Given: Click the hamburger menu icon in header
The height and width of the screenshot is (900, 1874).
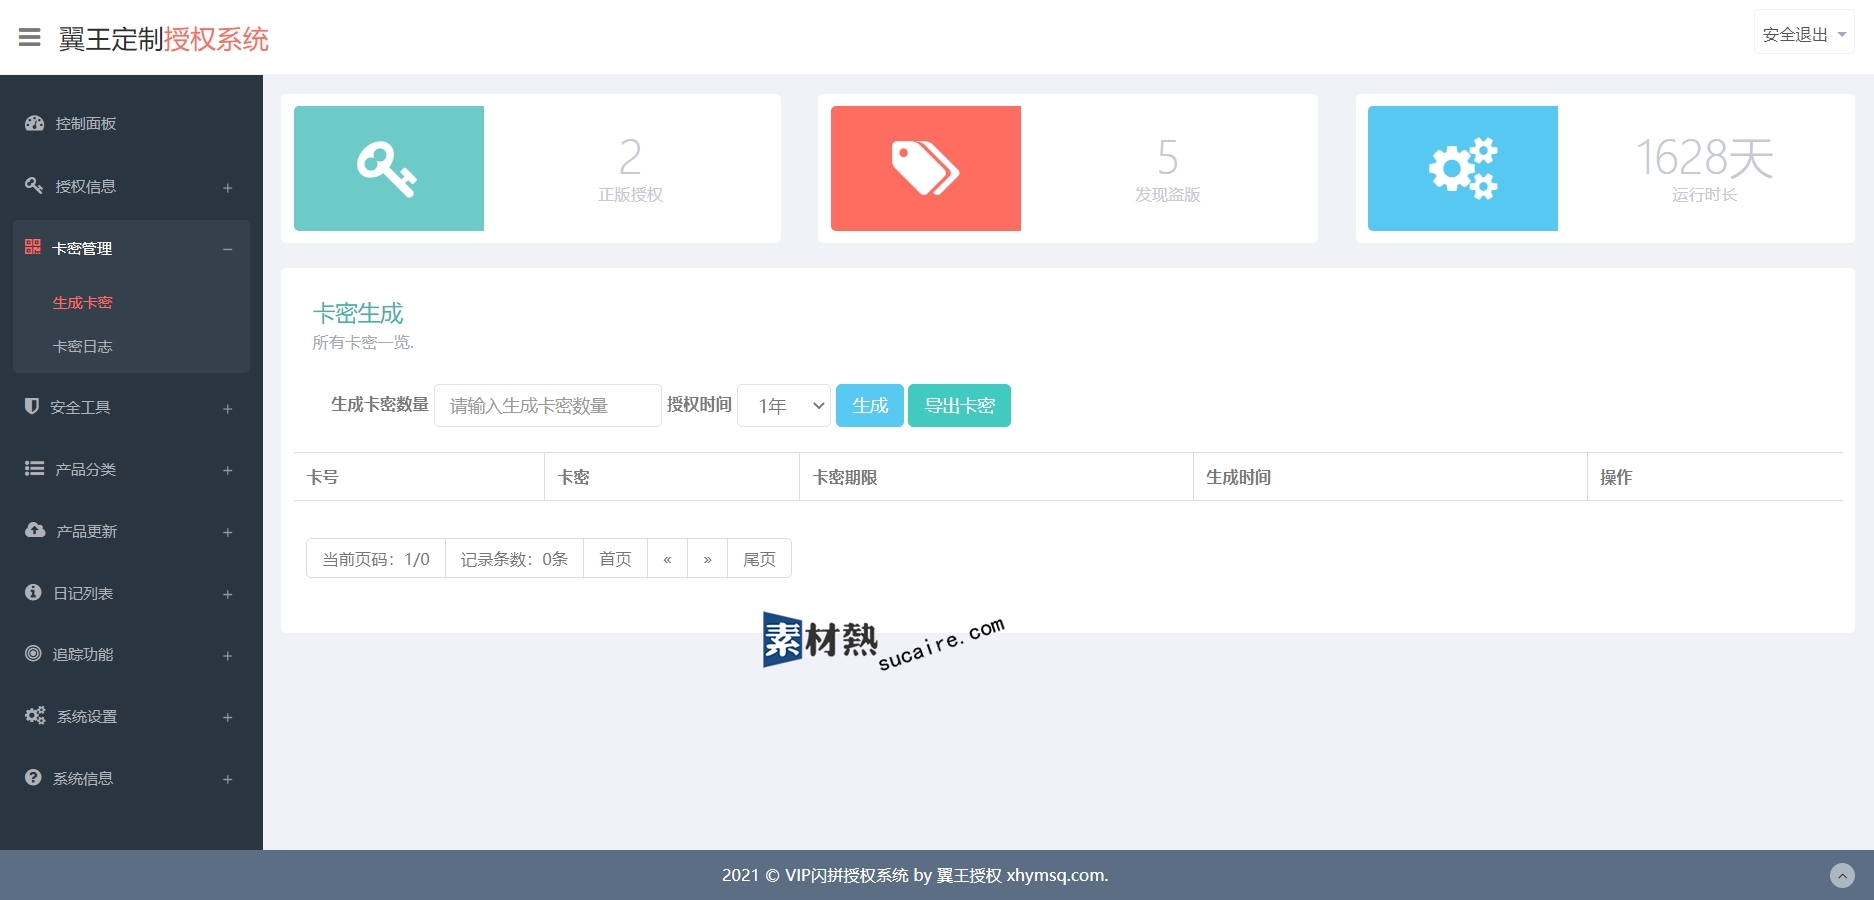Looking at the screenshot, I should click(30, 38).
